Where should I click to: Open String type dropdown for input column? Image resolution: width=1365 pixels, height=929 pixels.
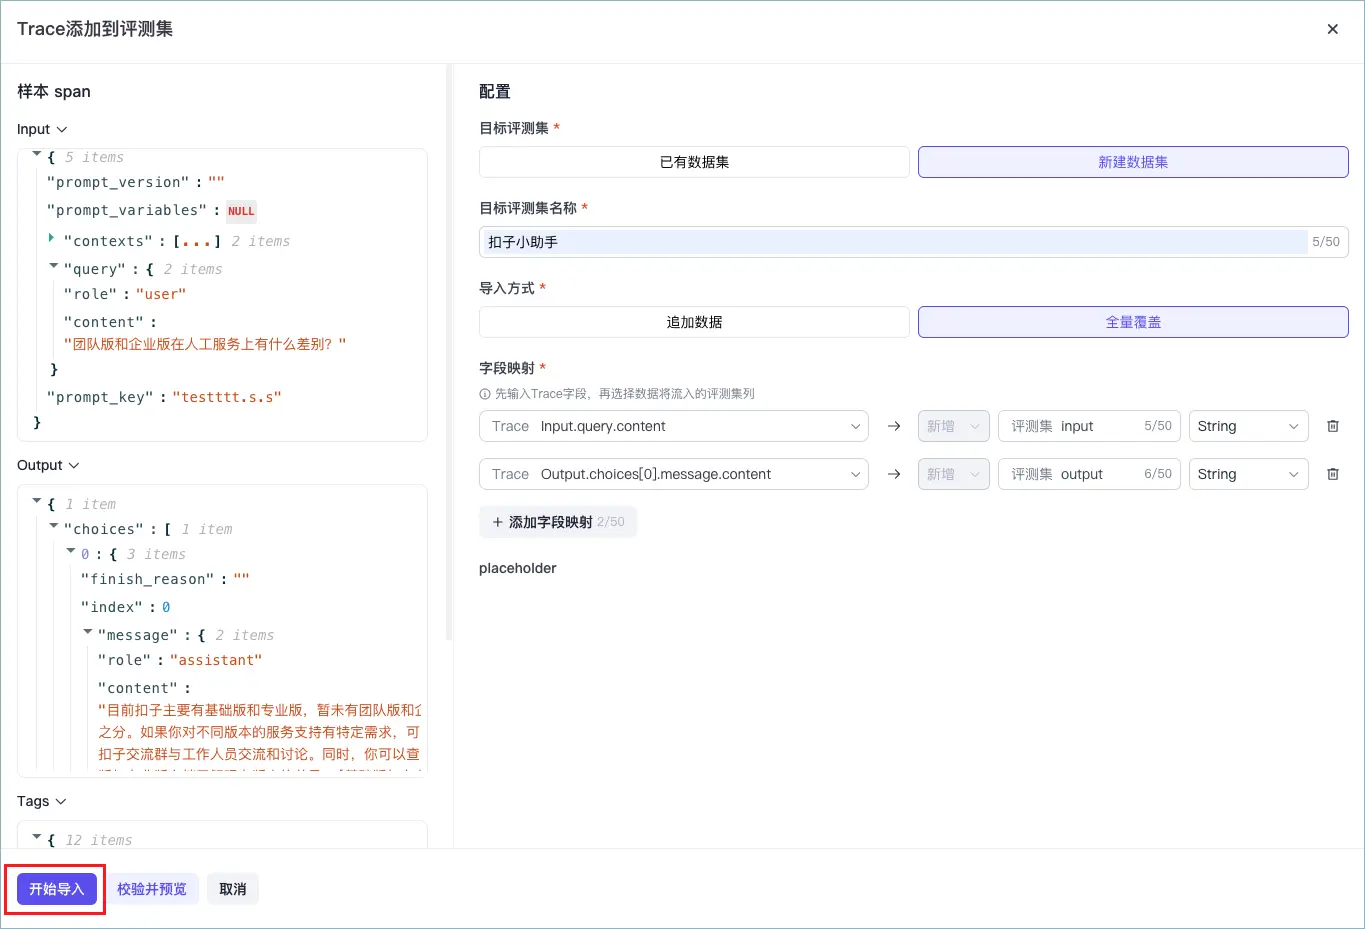click(x=1249, y=426)
